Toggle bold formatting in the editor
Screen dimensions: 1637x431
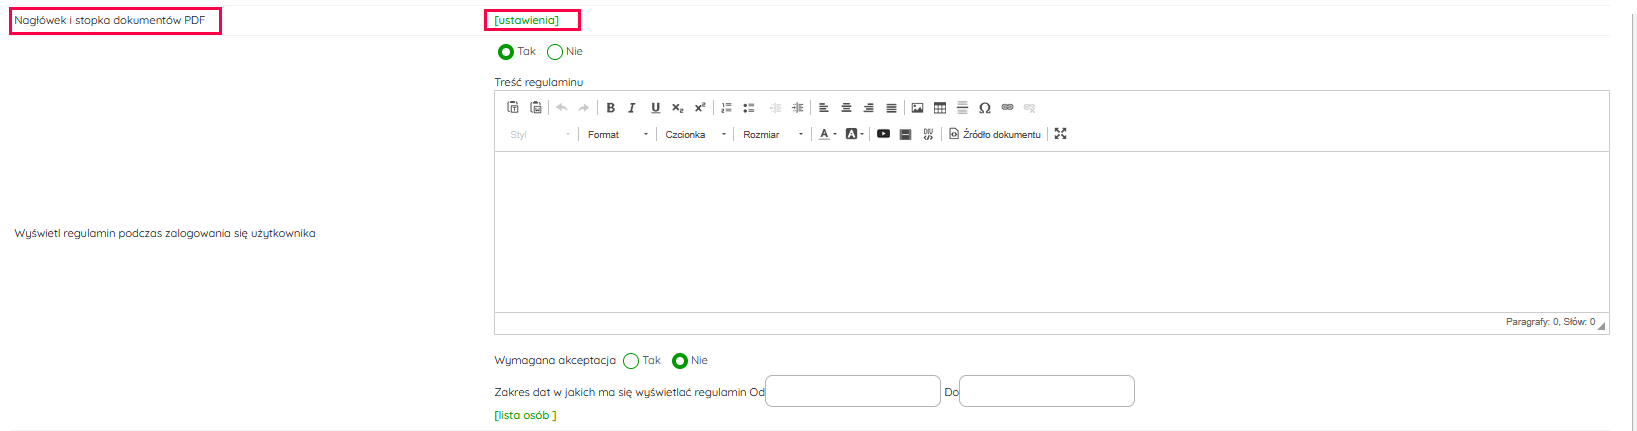(610, 108)
